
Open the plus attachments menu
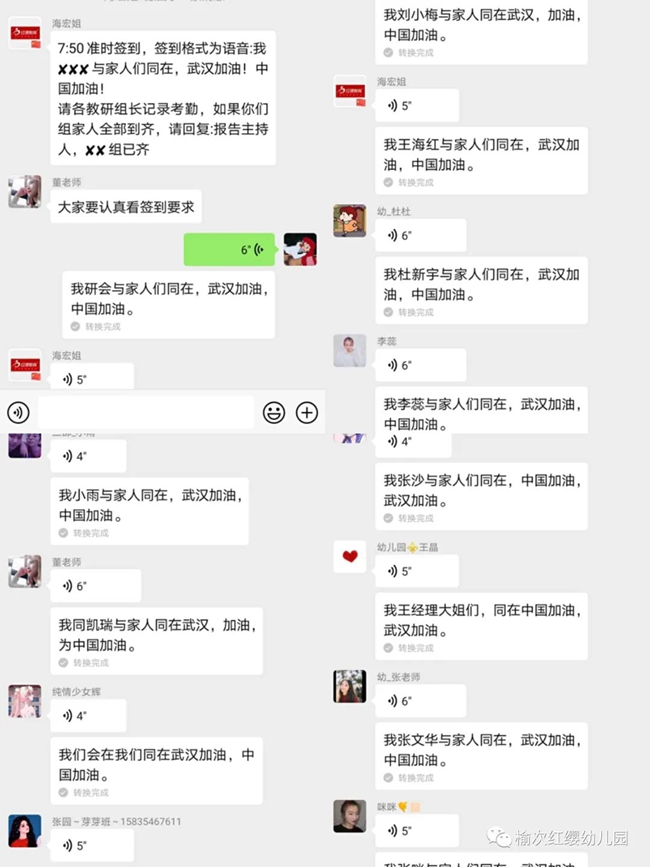coord(307,412)
